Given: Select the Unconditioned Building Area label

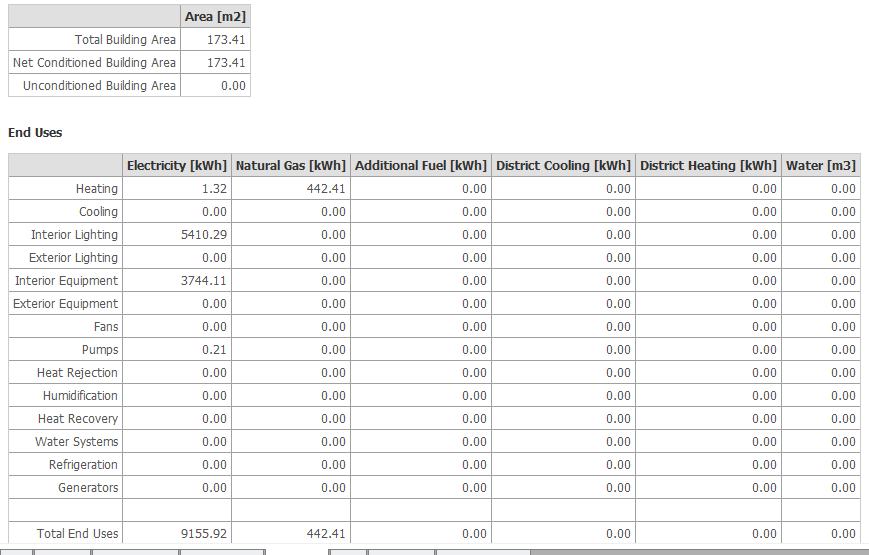Looking at the screenshot, I should pos(99,86).
